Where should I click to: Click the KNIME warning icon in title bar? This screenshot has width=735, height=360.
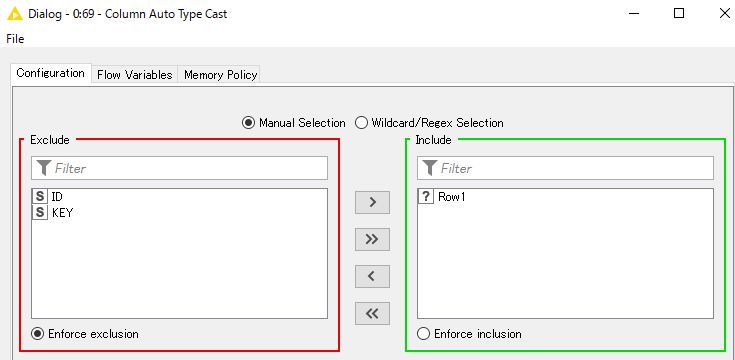point(15,14)
